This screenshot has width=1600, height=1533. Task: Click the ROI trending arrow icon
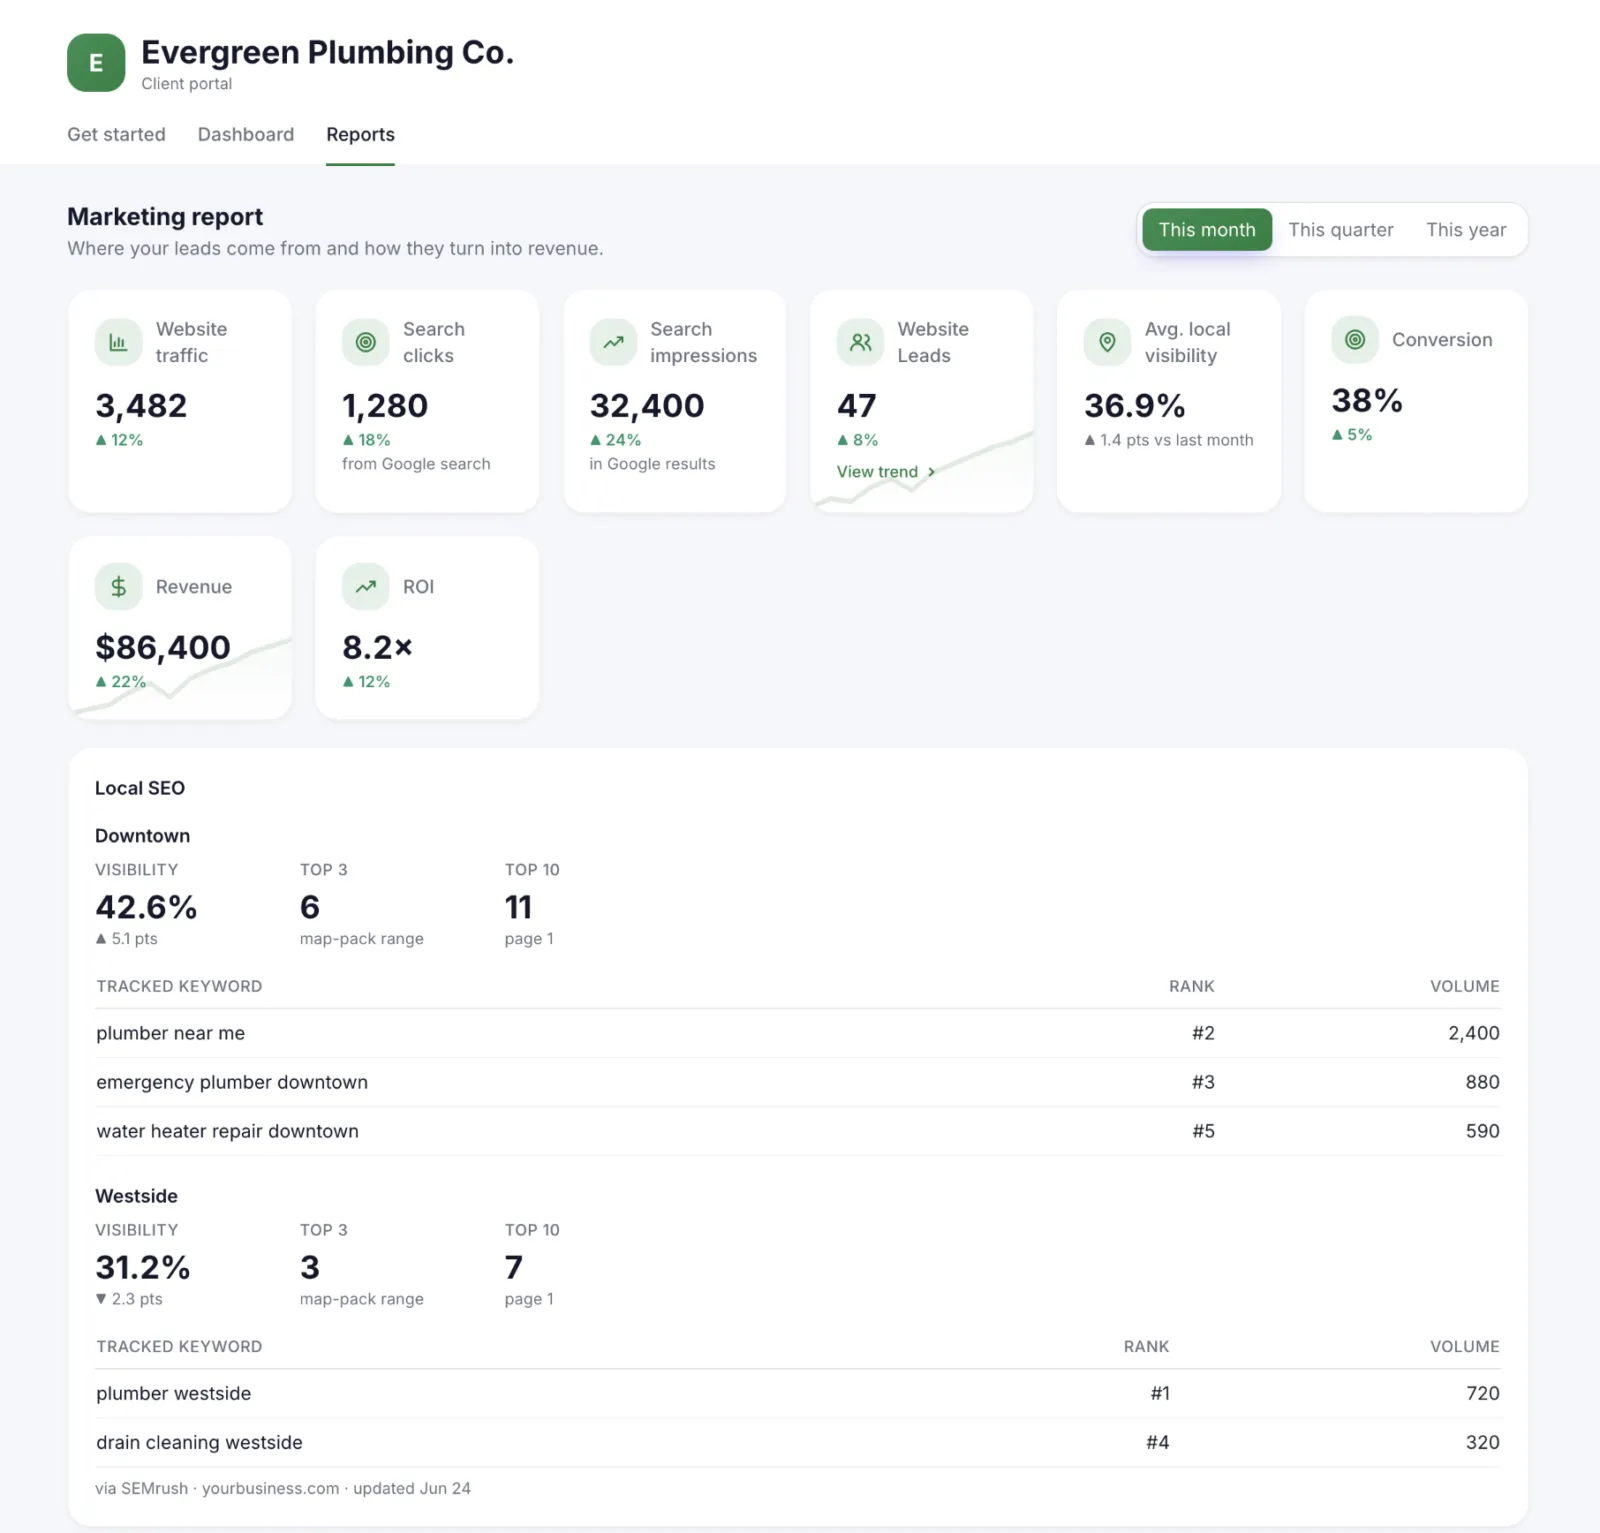tap(366, 586)
